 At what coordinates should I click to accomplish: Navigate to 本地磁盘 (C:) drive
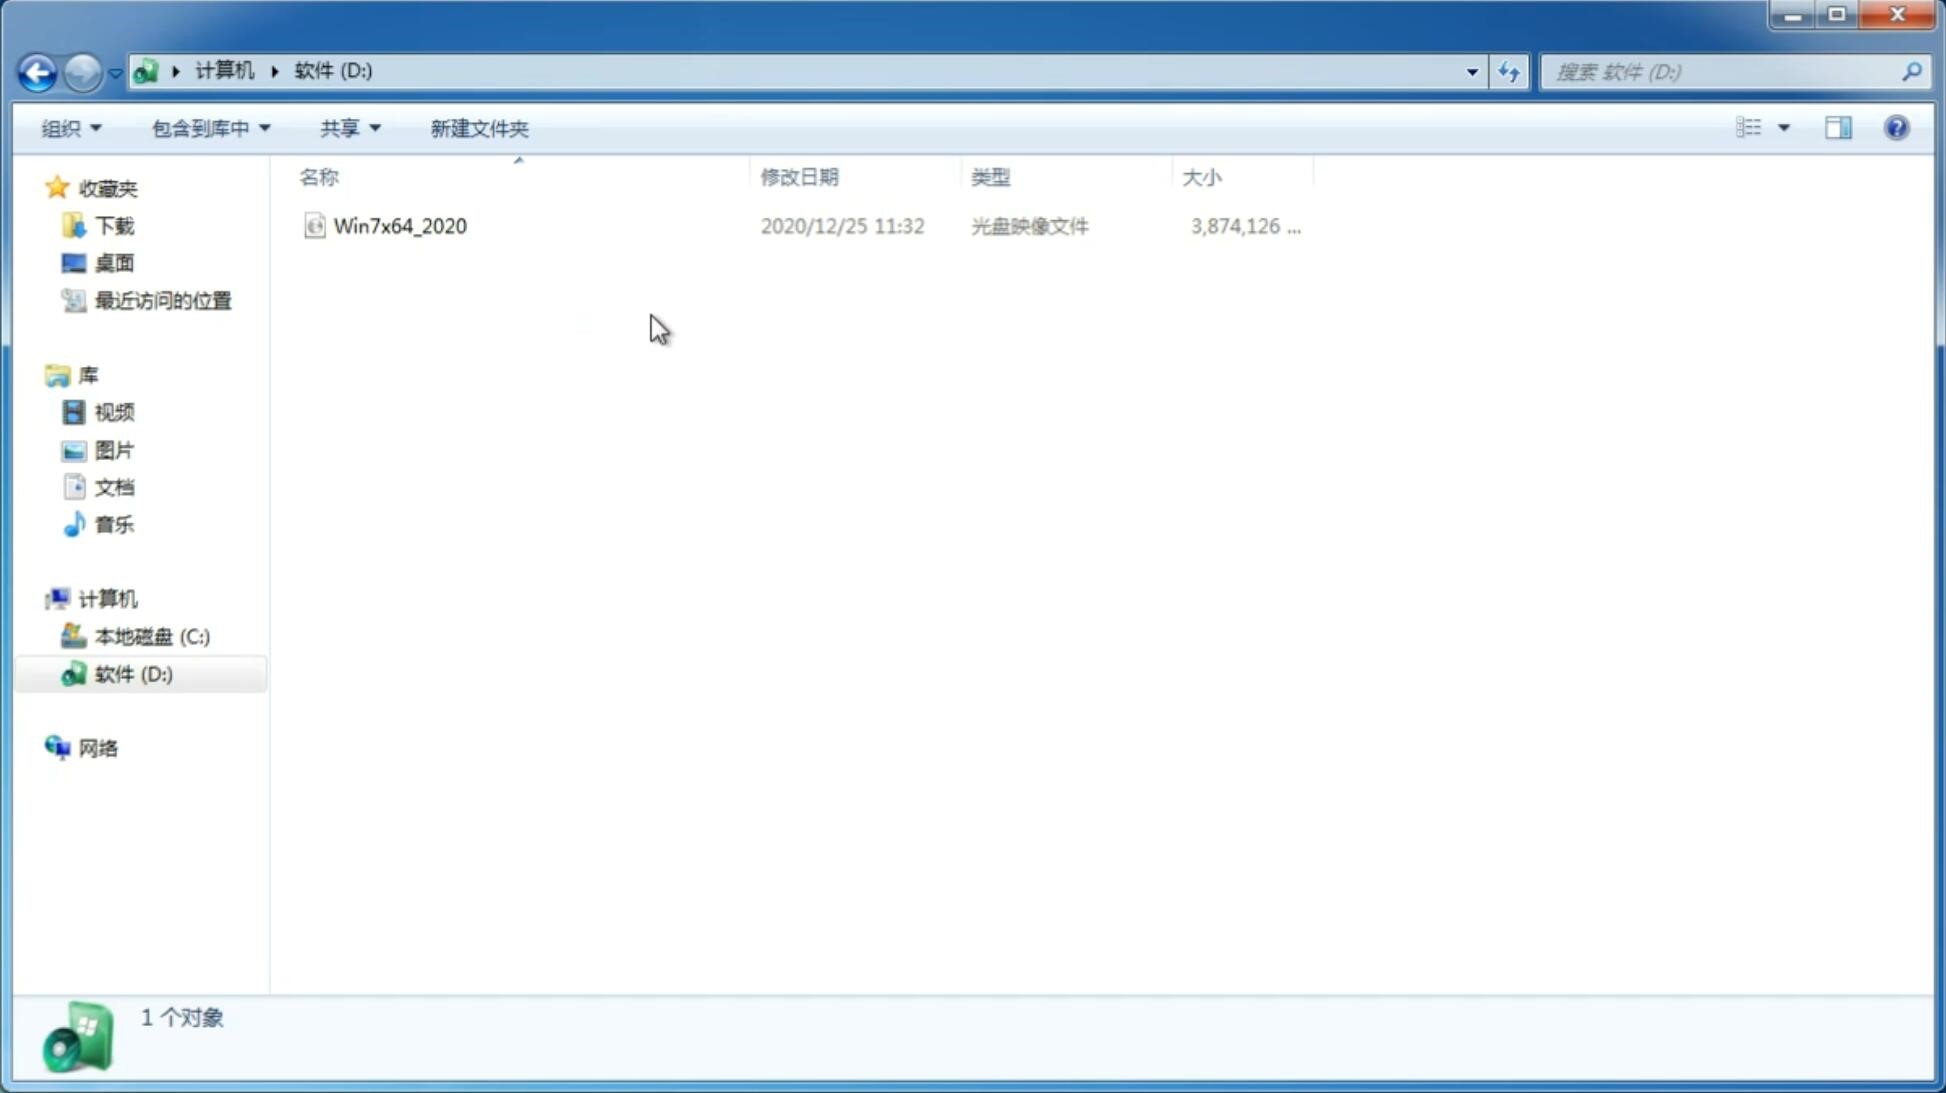coord(150,636)
